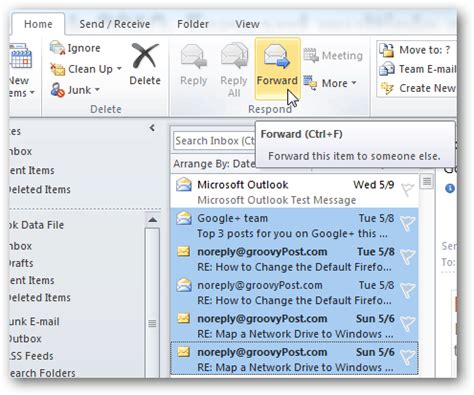The width and height of the screenshot is (474, 395).
Task: Click the Meeting reply icon
Action: (x=311, y=55)
